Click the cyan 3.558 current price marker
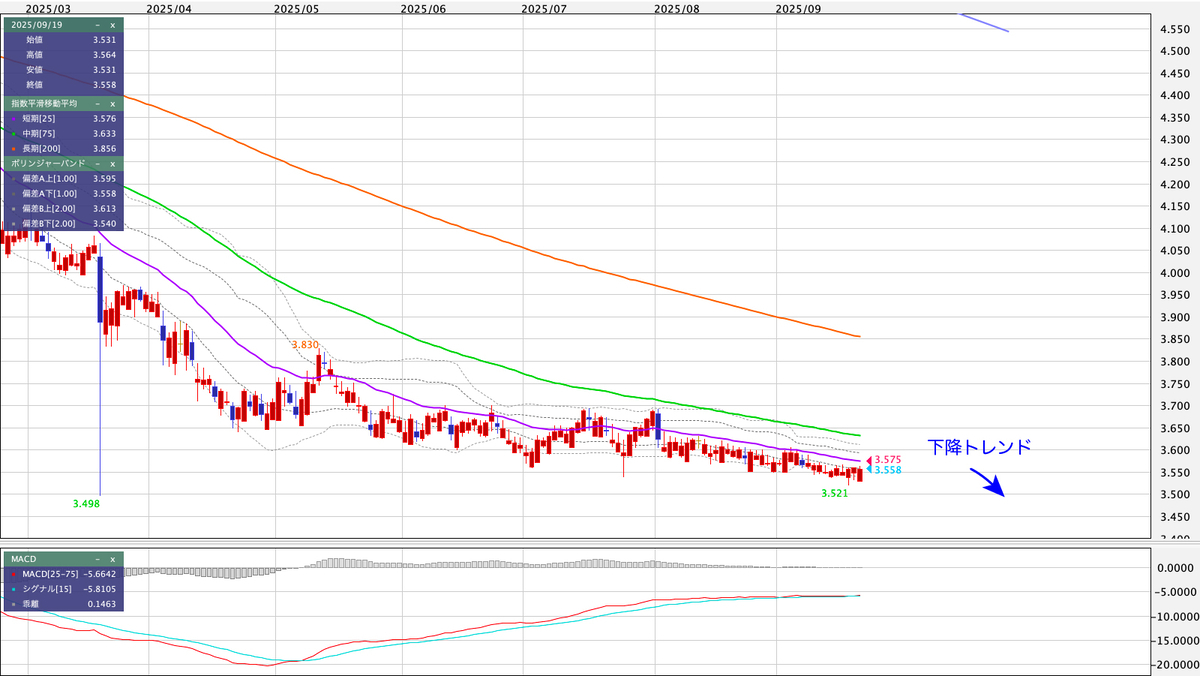The height and width of the screenshot is (676, 1200). pyautogui.click(x=884, y=469)
